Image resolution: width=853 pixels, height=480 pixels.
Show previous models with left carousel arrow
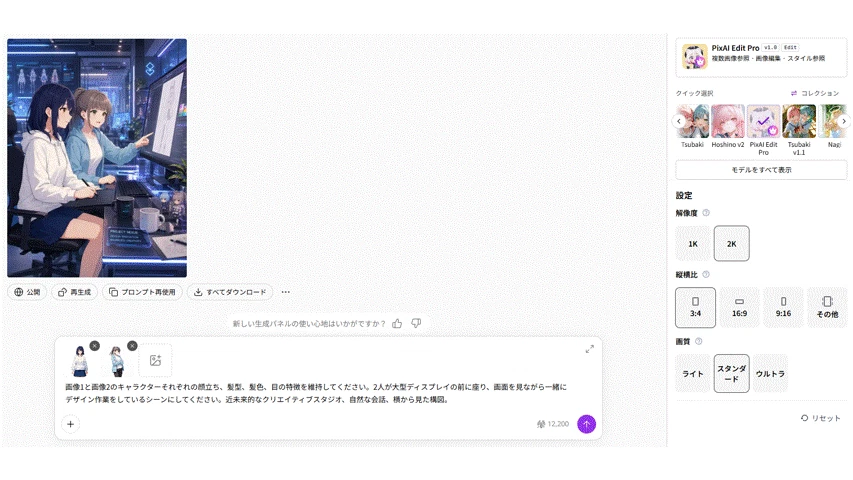679,121
